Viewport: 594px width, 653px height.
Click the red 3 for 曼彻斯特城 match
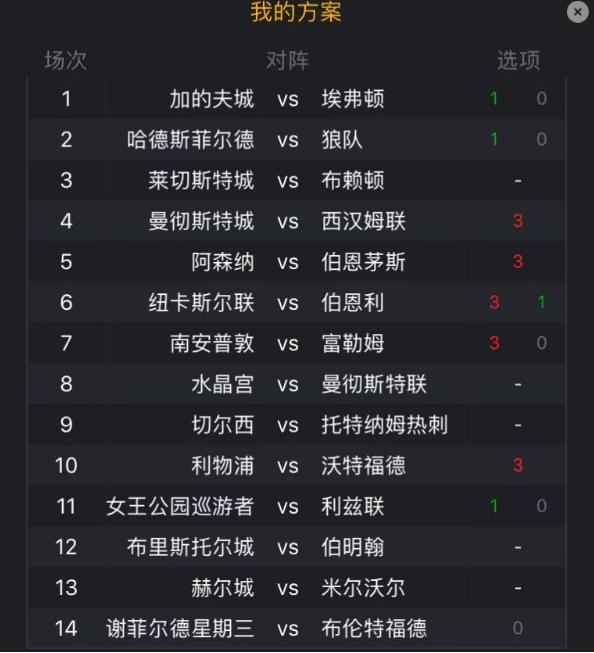[x=518, y=221]
